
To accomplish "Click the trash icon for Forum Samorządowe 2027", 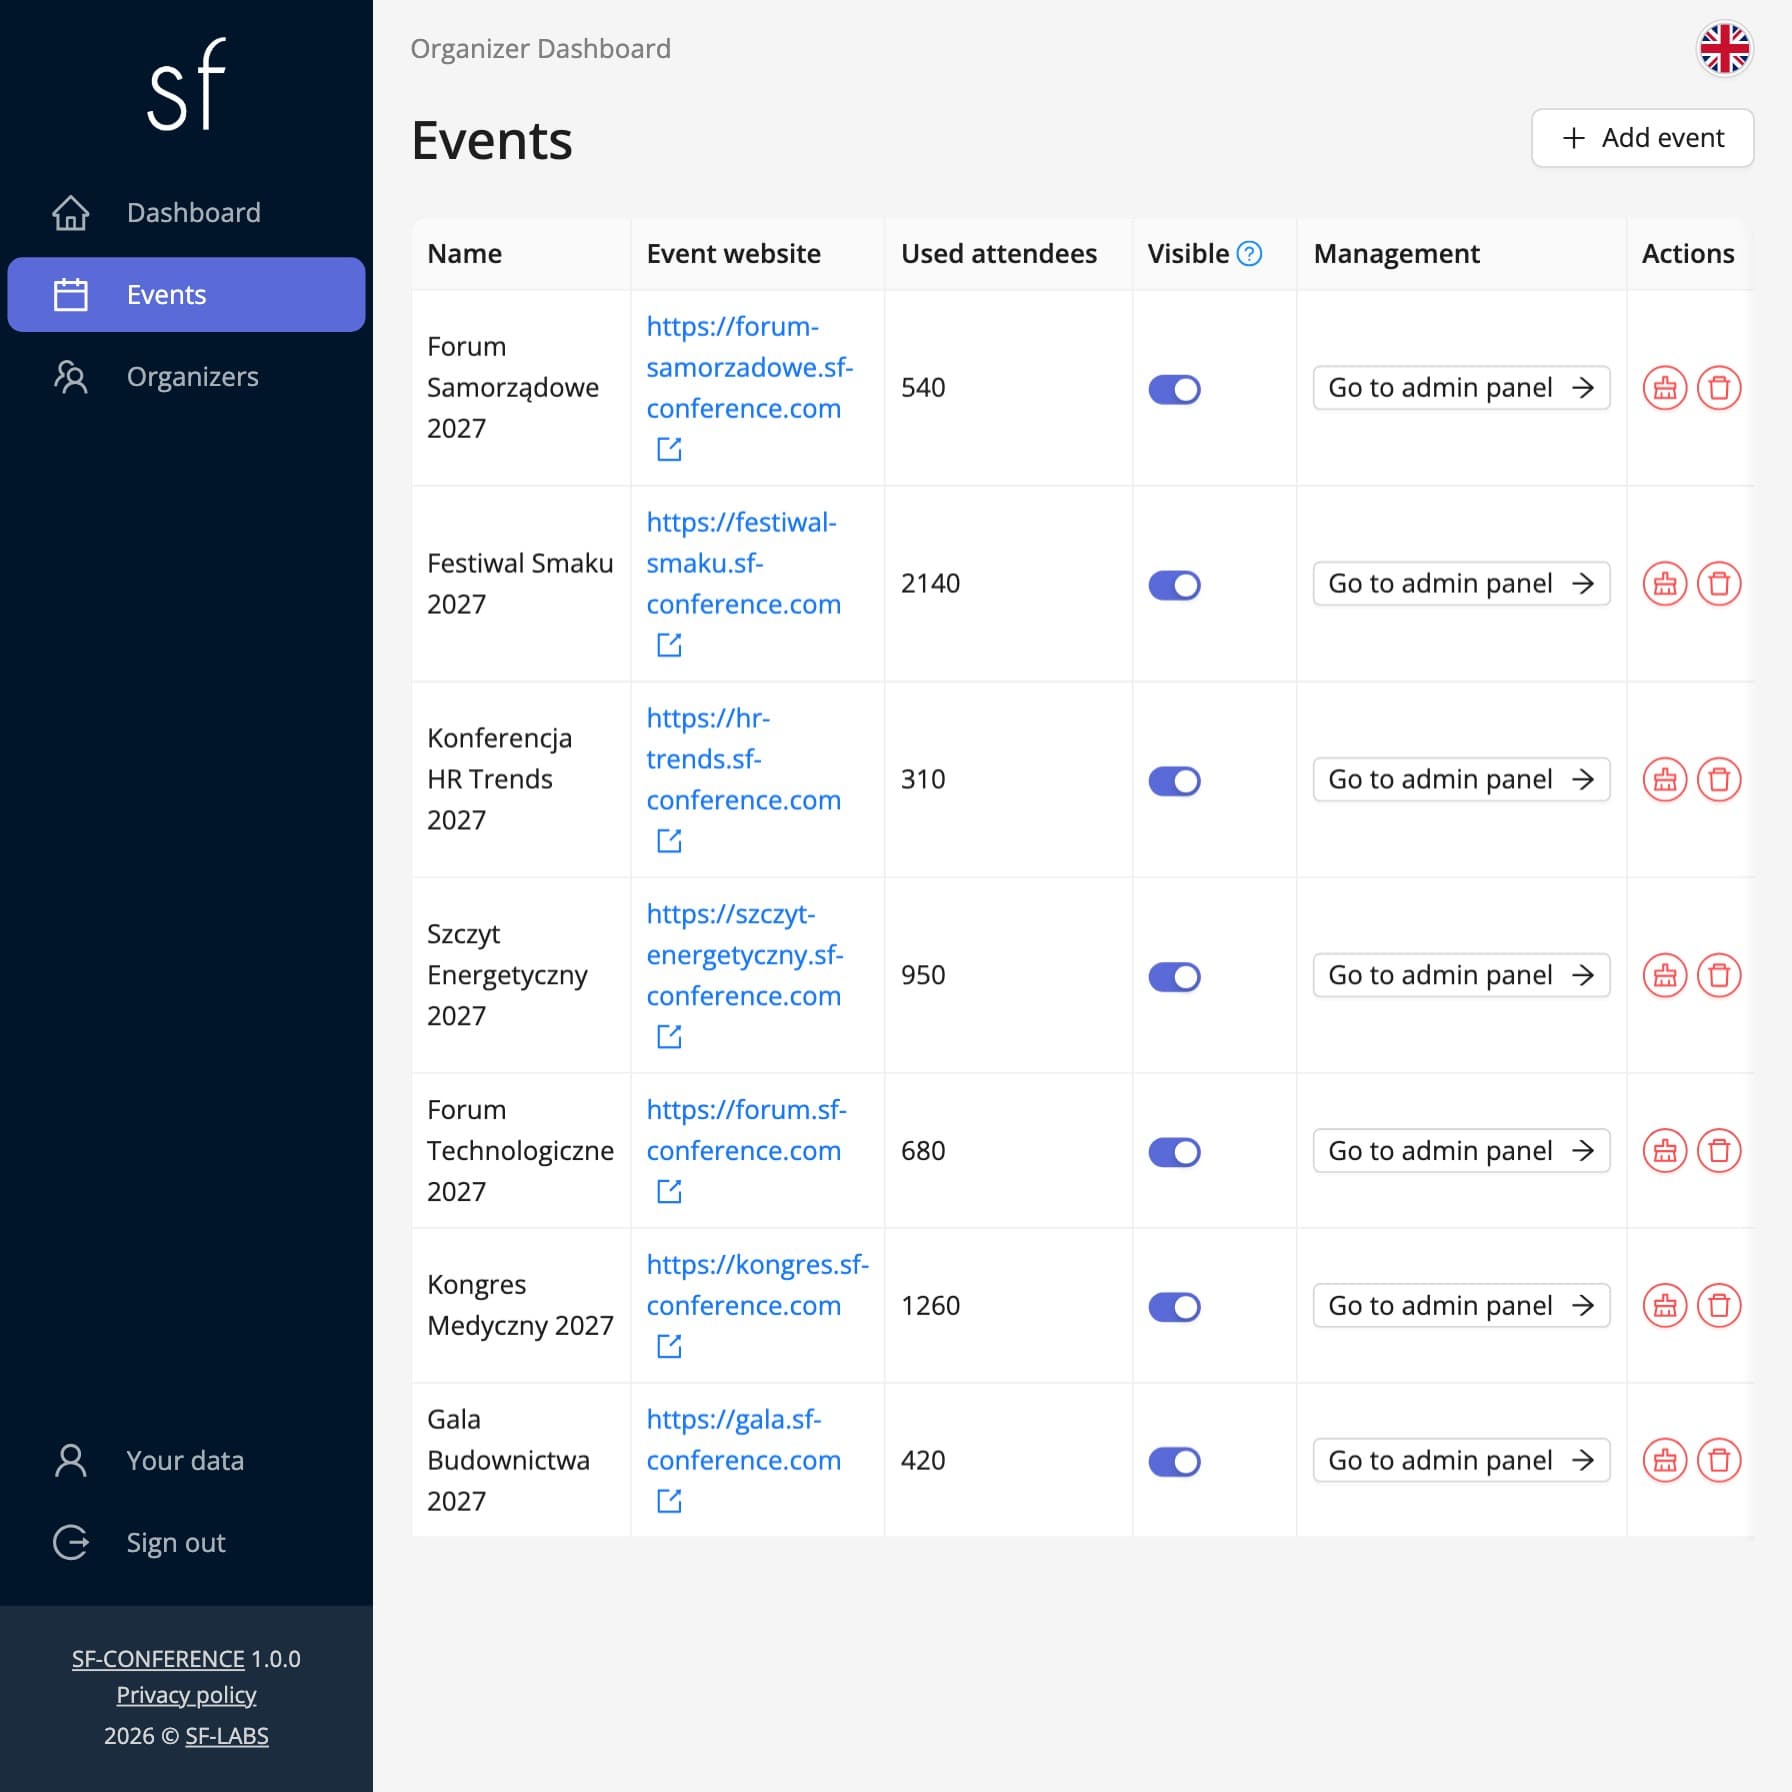I will tap(1719, 388).
